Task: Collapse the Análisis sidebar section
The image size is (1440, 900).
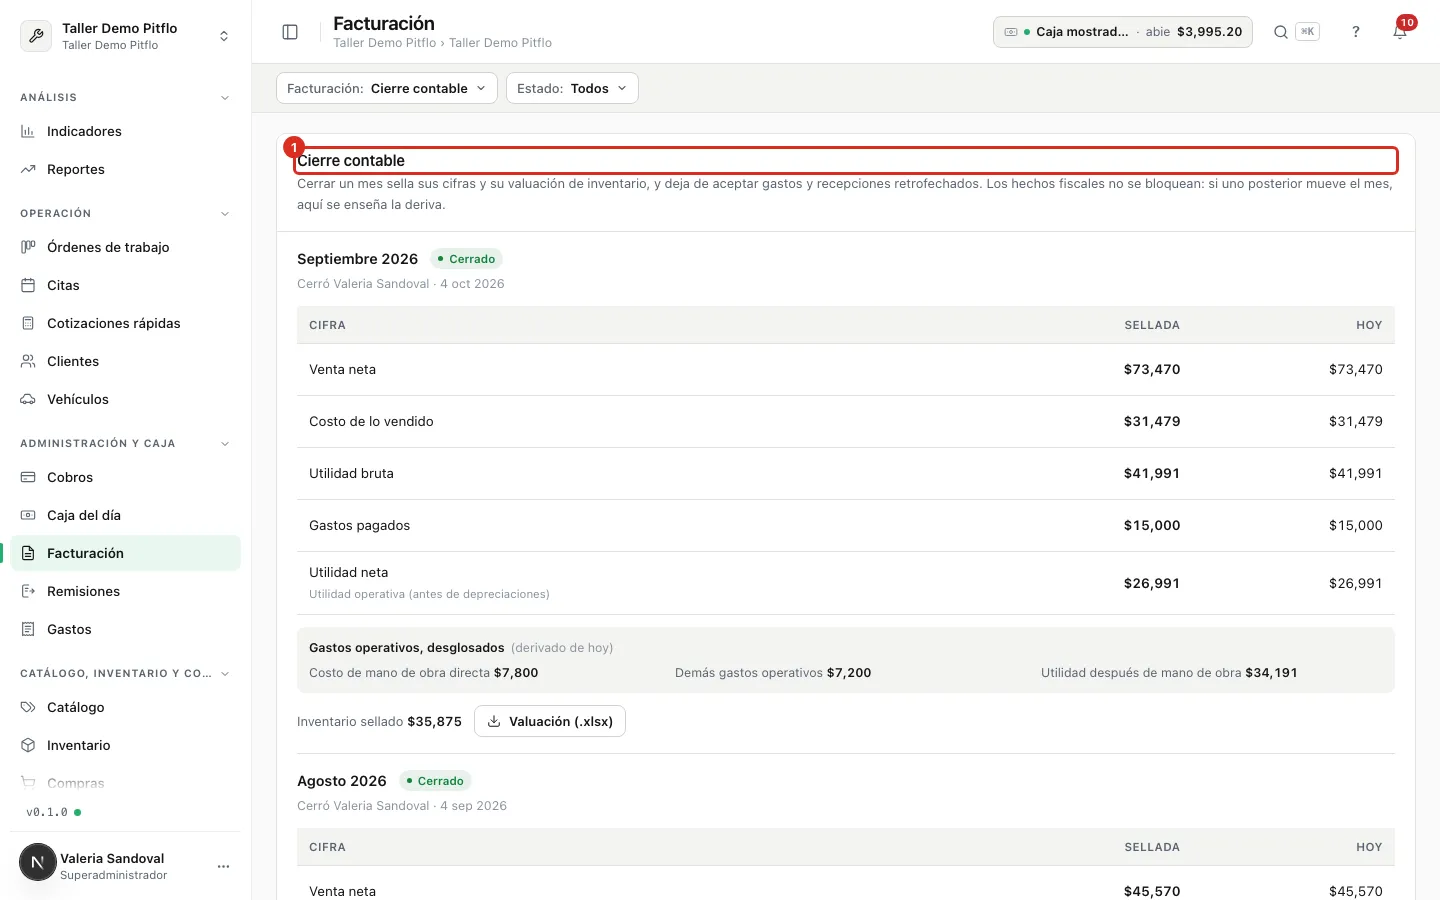Action: pos(225,98)
